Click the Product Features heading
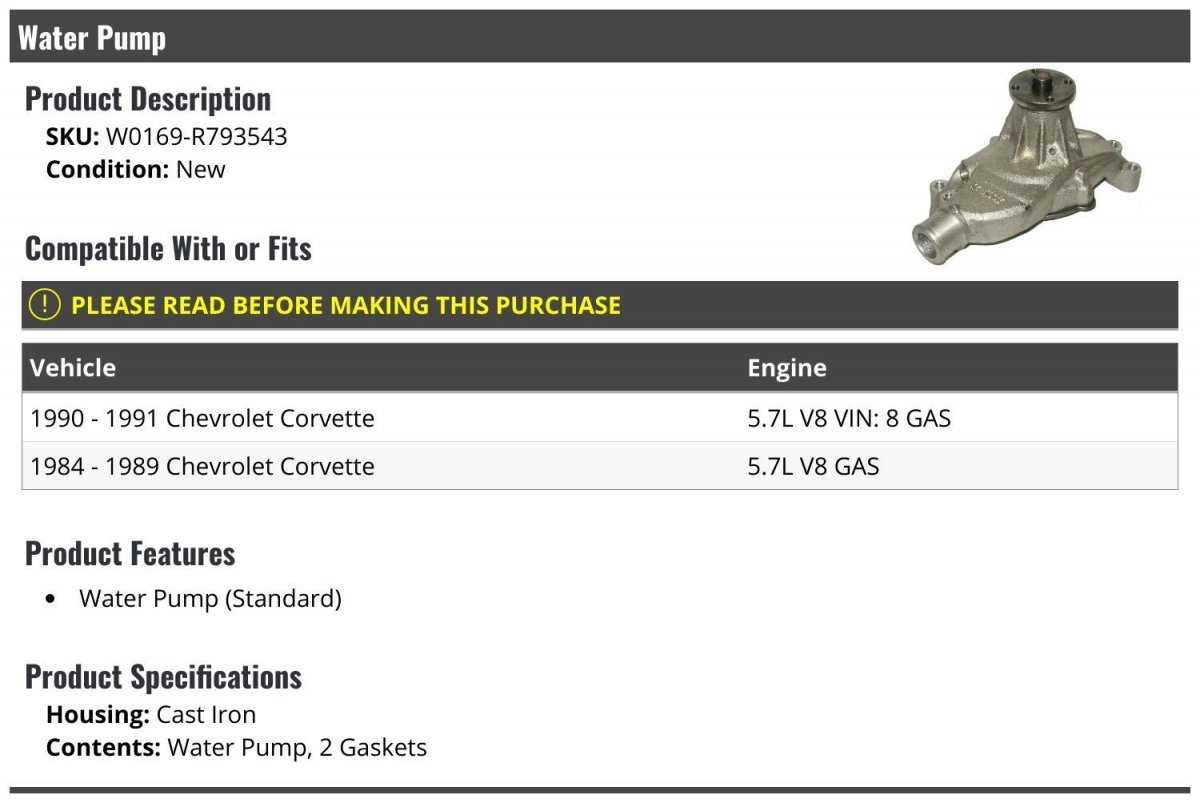This screenshot has width=1200, height=803. pos(130,553)
